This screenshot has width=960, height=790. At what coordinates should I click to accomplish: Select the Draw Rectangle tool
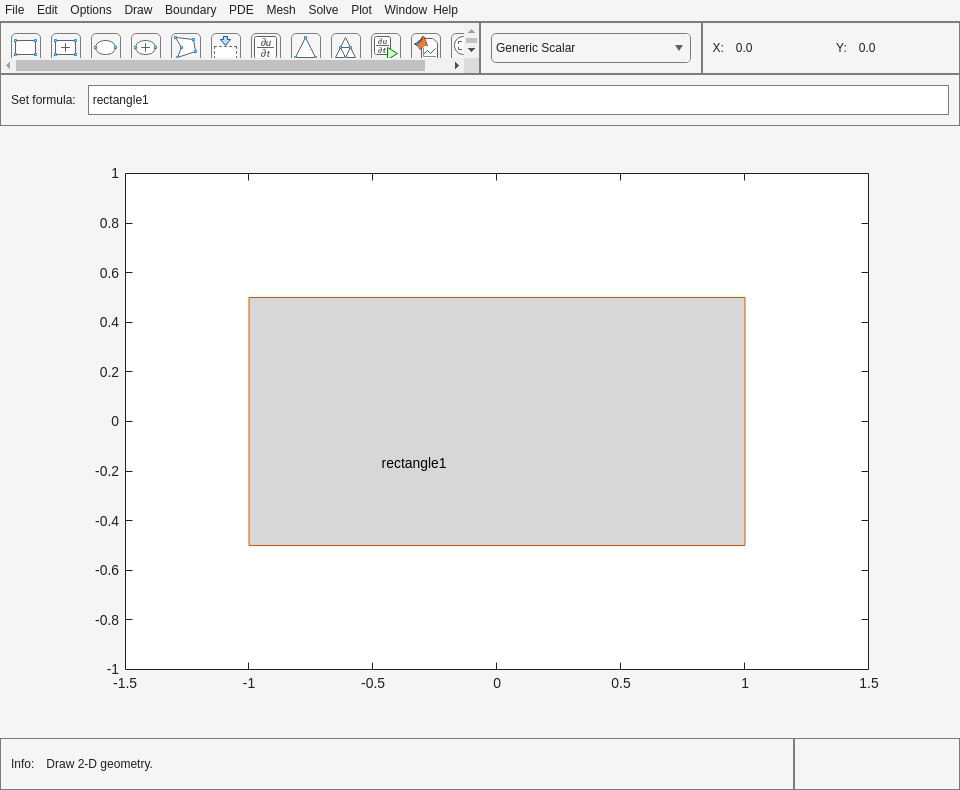[26, 47]
